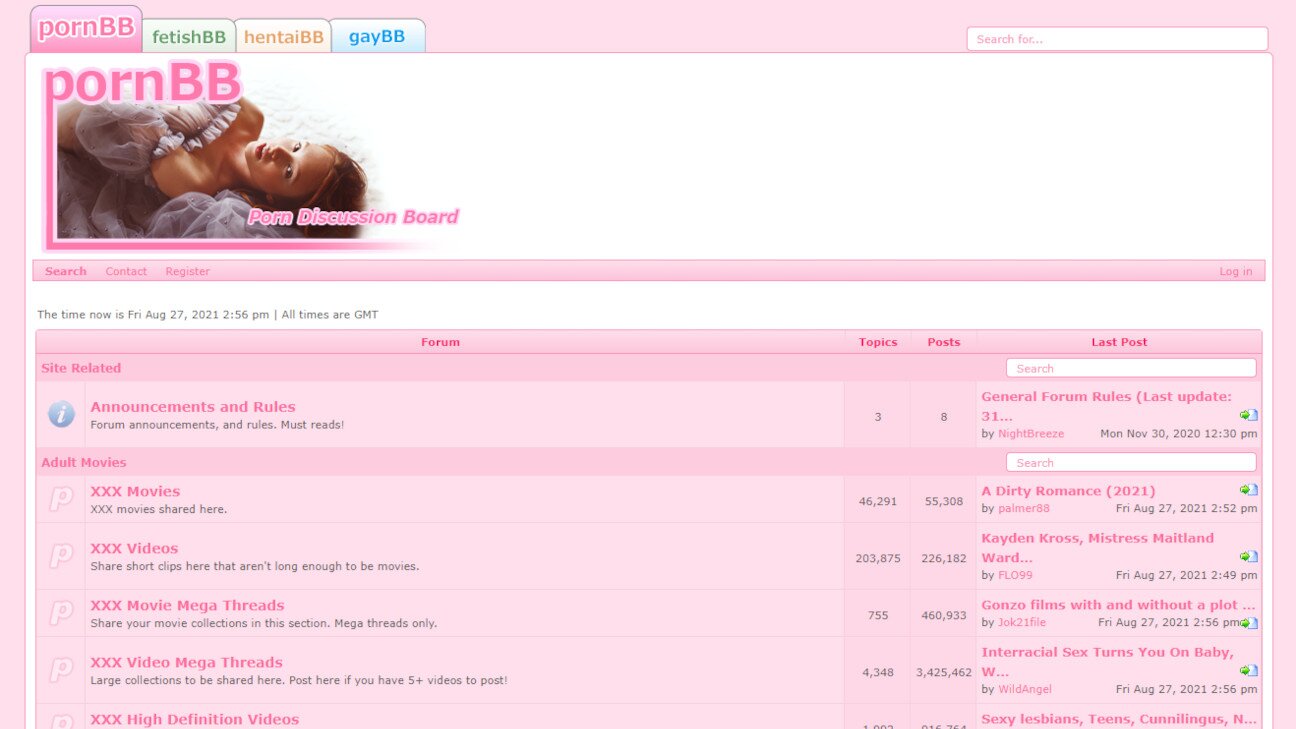Open the Contact page link
This screenshot has width=1296, height=729.
[126, 271]
